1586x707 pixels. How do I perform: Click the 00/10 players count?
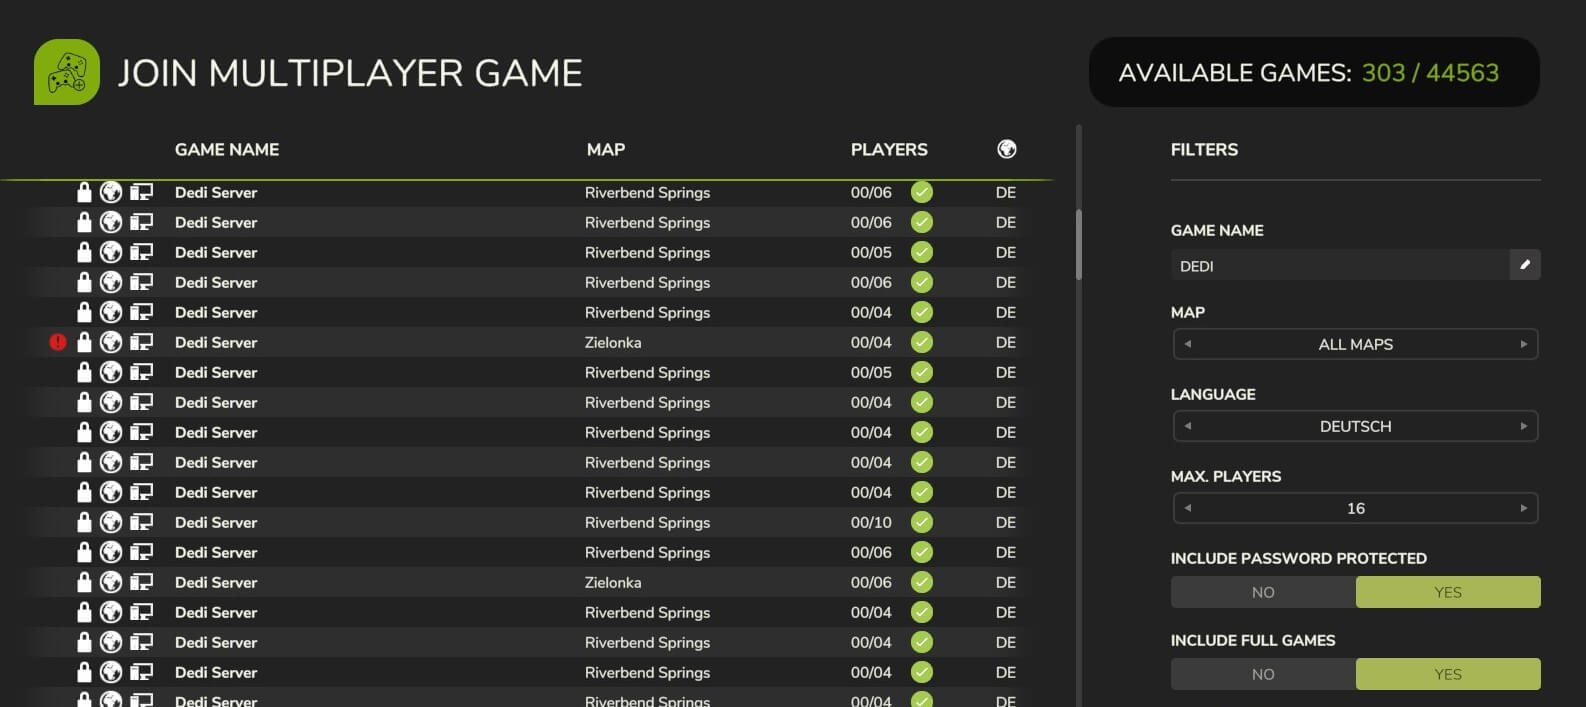(871, 522)
